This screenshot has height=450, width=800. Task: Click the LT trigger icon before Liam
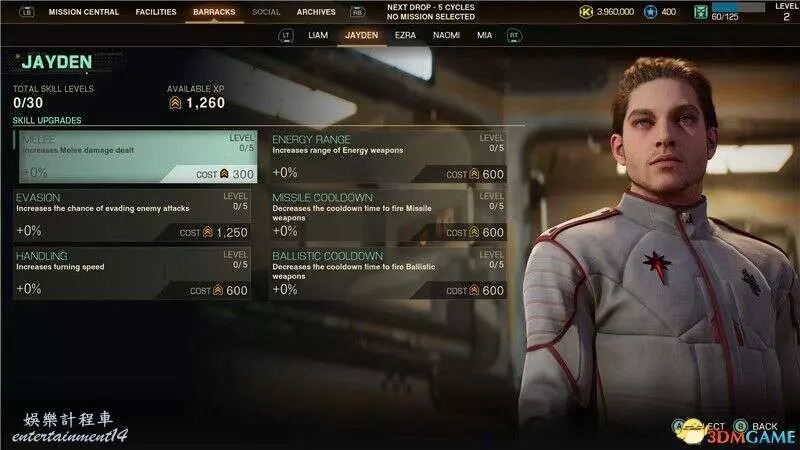tap(286, 36)
